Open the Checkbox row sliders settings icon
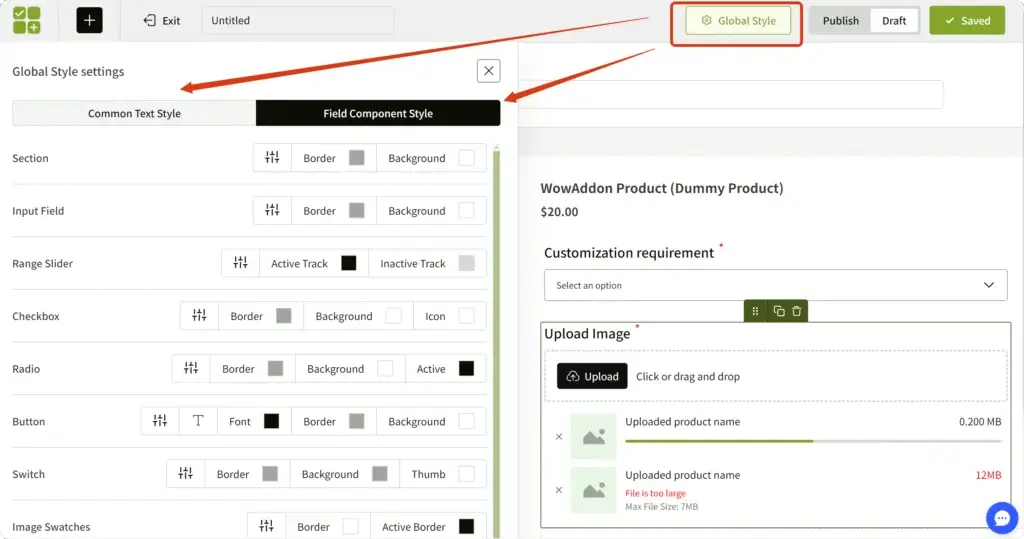1024x539 pixels. click(x=199, y=316)
